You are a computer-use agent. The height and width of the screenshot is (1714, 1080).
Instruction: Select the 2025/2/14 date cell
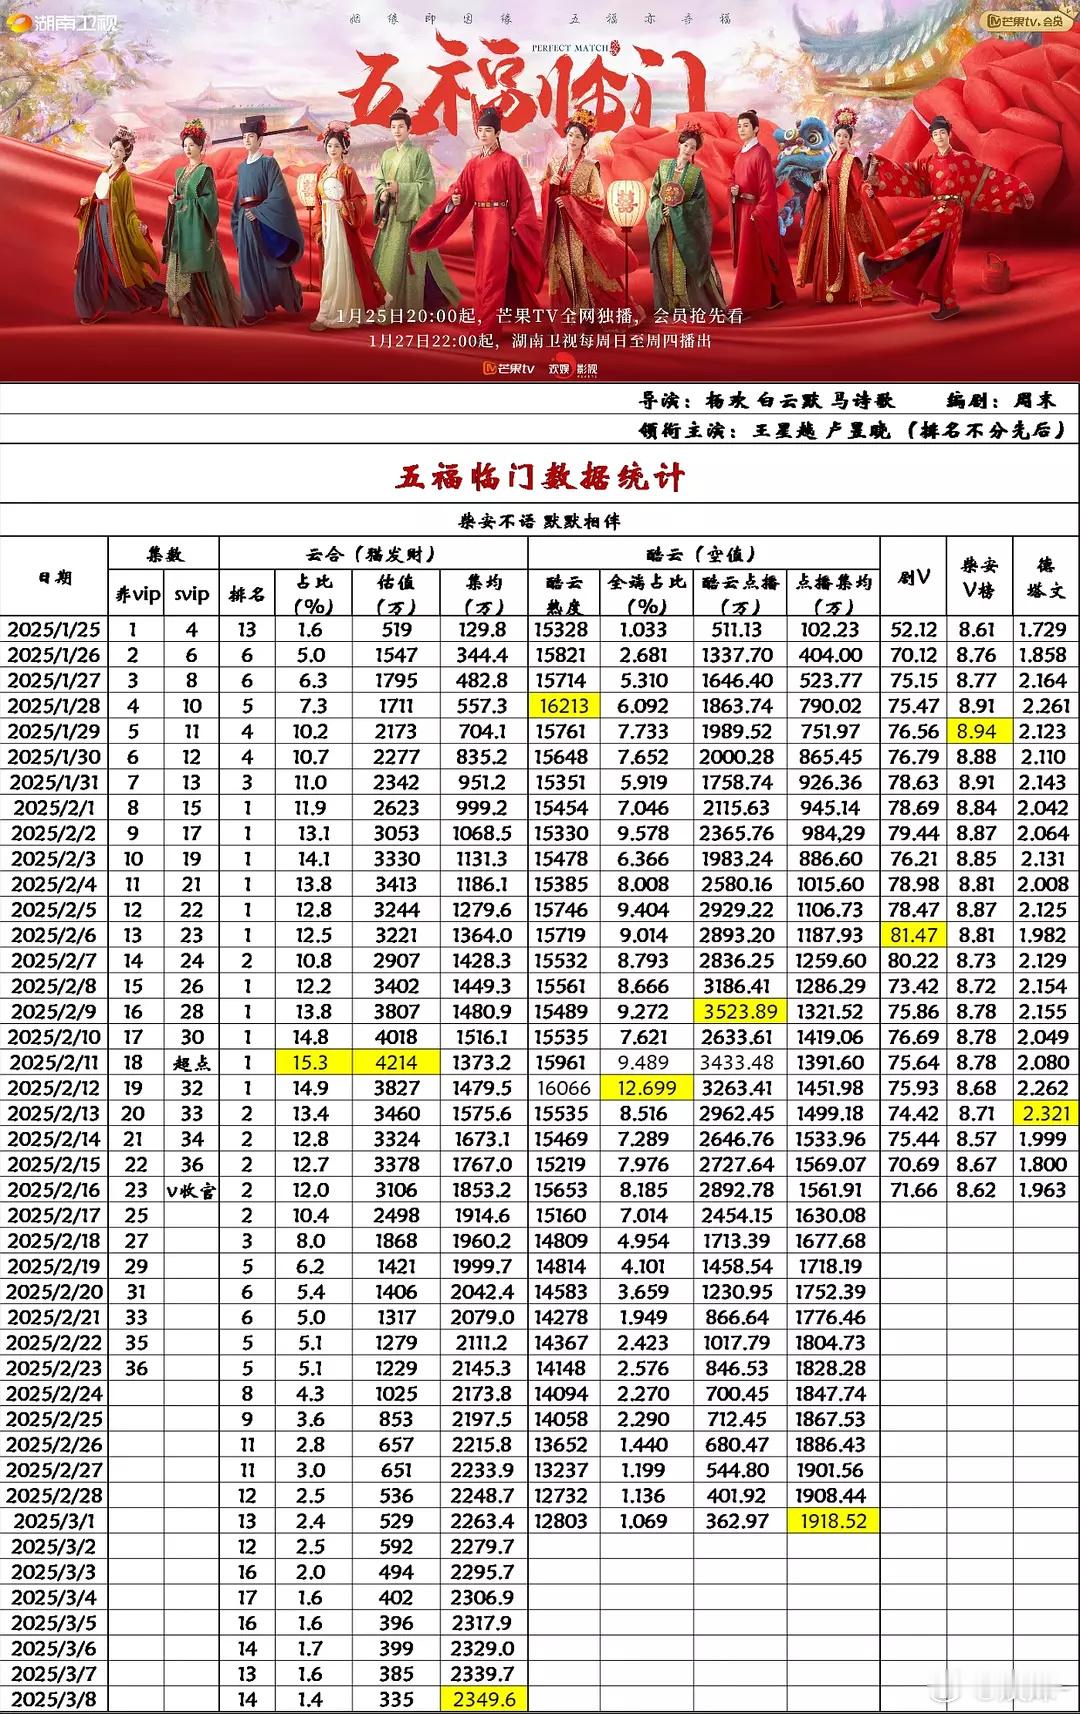point(54,1139)
